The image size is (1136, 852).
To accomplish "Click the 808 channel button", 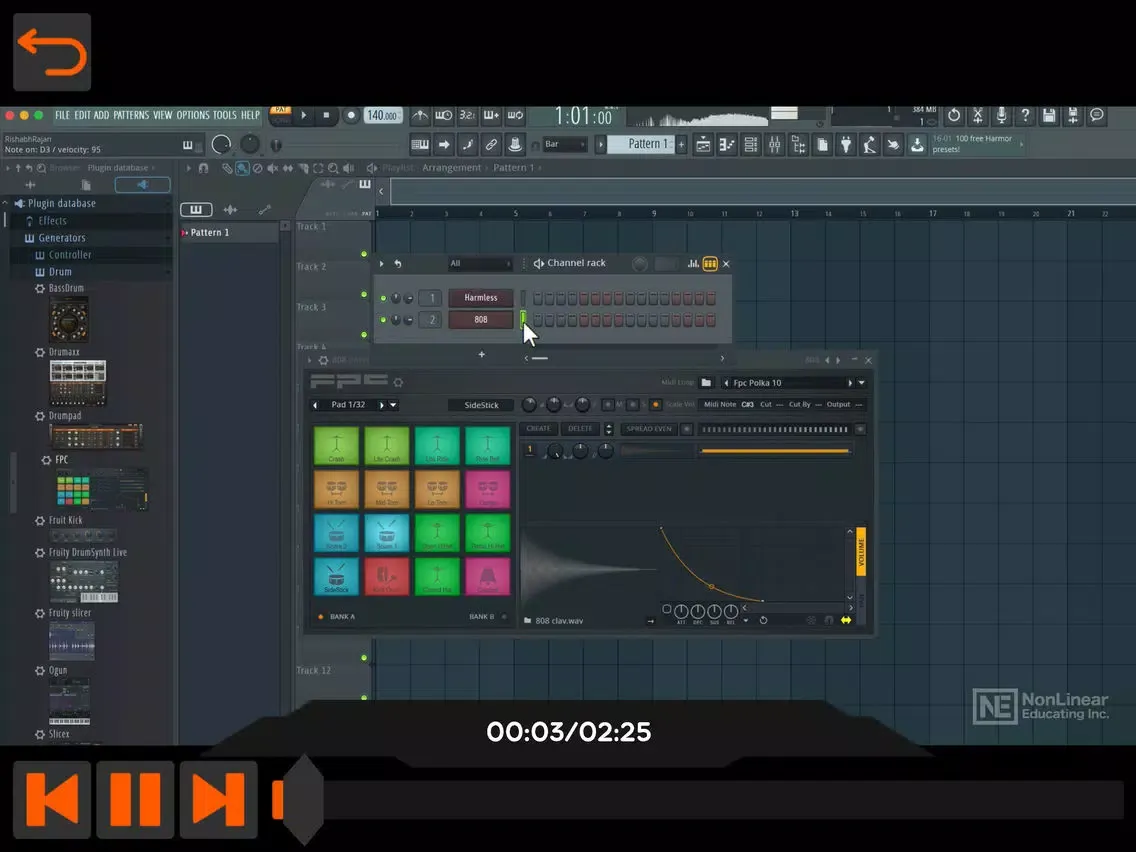I will [480, 320].
